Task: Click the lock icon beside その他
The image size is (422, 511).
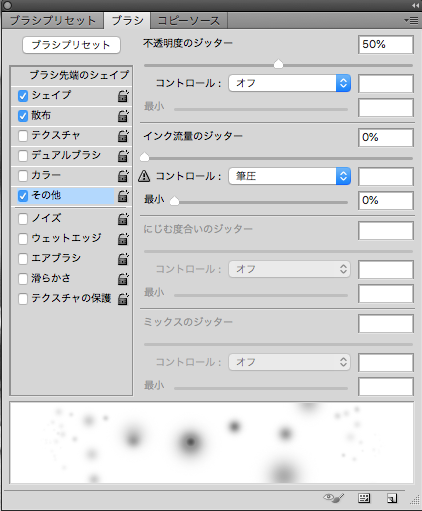Action: pos(123,196)
